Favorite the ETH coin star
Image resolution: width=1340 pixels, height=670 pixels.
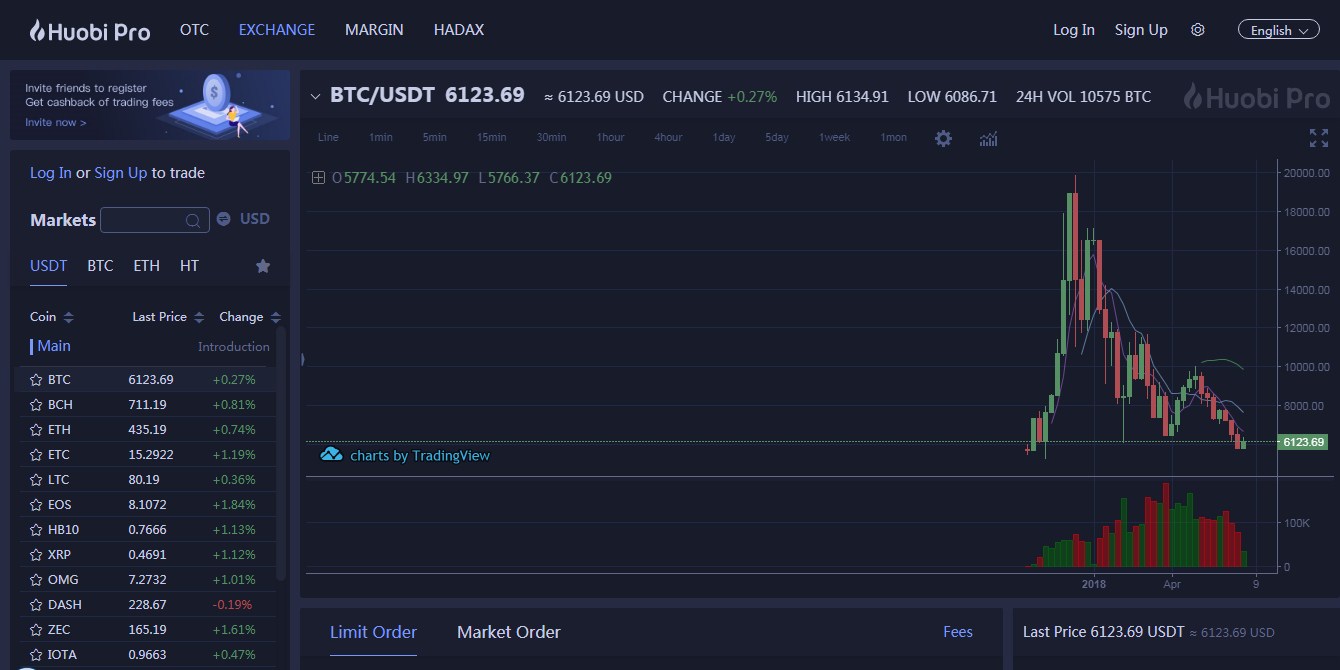coord(36,430)
